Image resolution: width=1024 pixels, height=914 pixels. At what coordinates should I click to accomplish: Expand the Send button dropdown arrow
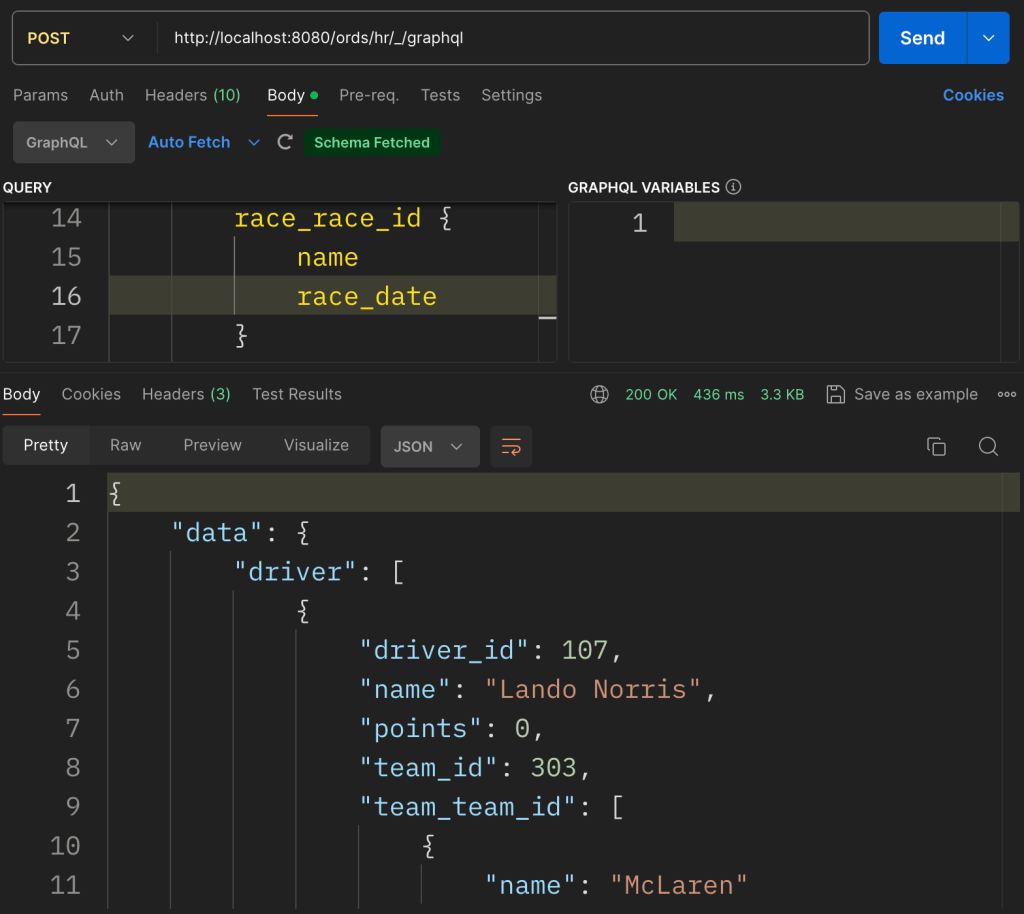pos(989,38)
